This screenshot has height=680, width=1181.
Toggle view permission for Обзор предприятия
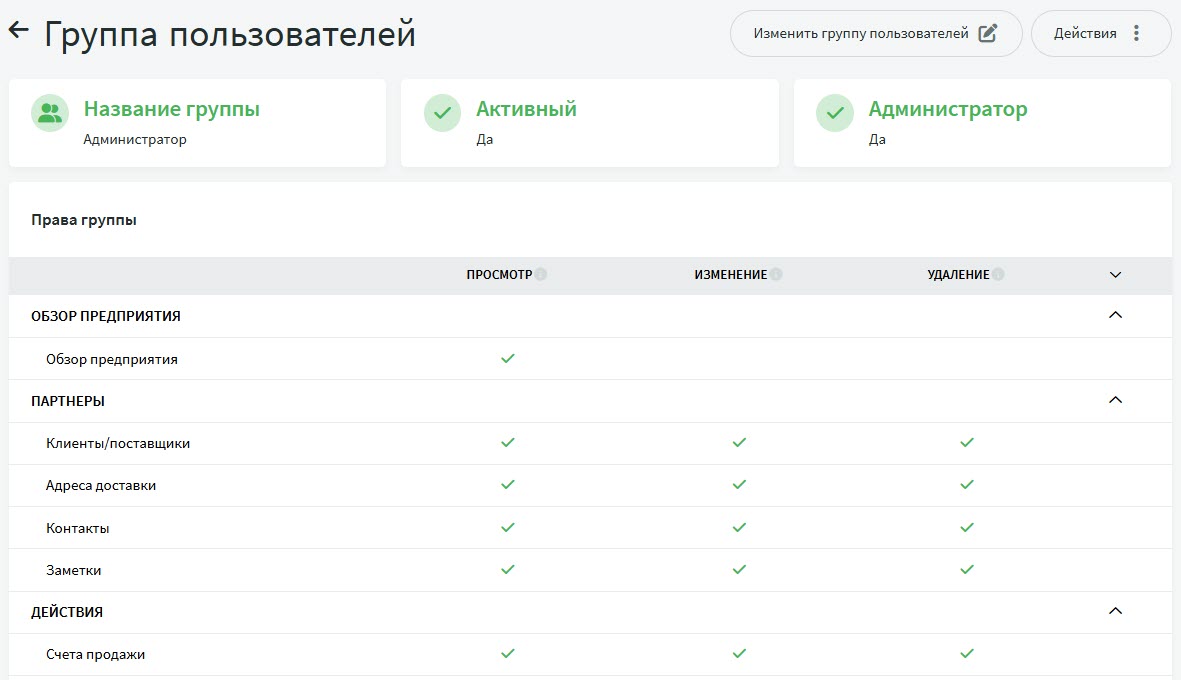[508, 358]
